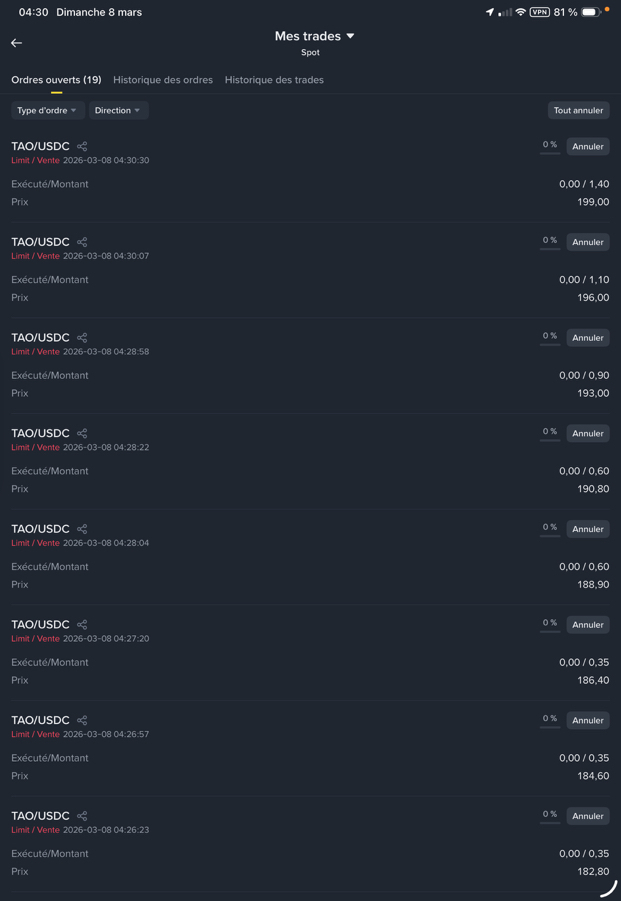Share the TAO/USDC order priced 184,60
This screenshot has width=621, height=901.
click(82, 721)
